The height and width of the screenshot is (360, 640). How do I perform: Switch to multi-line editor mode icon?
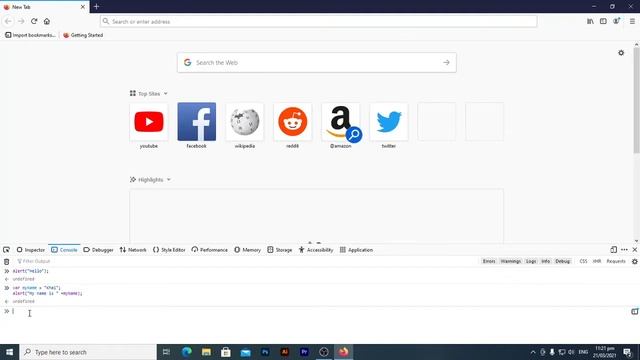coord(634,311)
